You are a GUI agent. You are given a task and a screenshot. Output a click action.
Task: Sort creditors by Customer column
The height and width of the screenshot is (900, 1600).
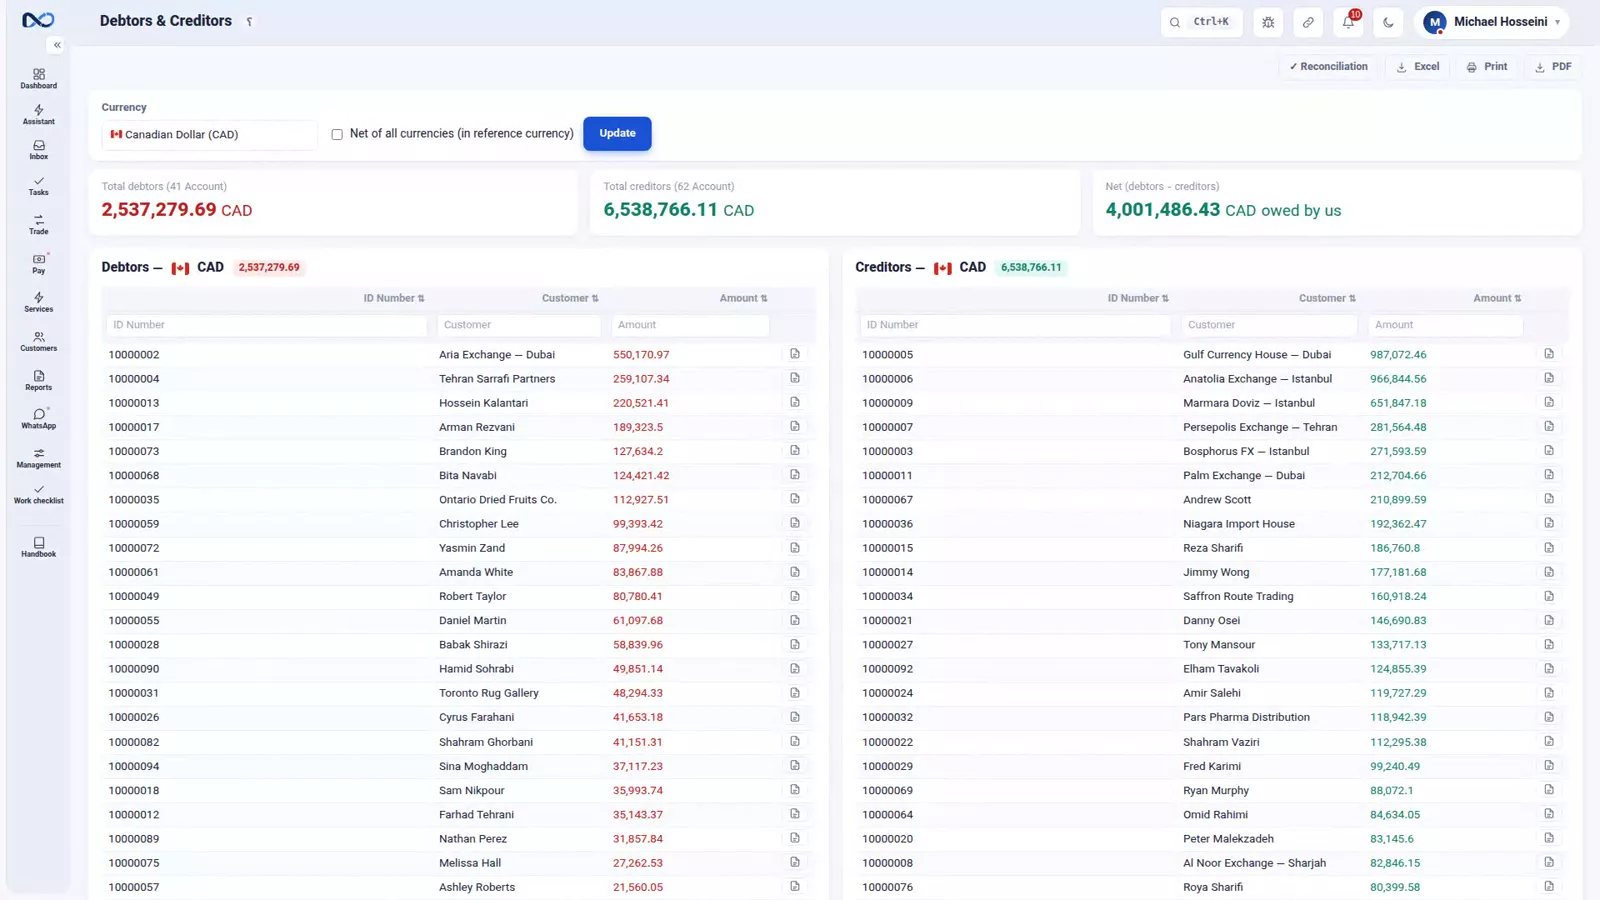click(x=1327, y=298)
